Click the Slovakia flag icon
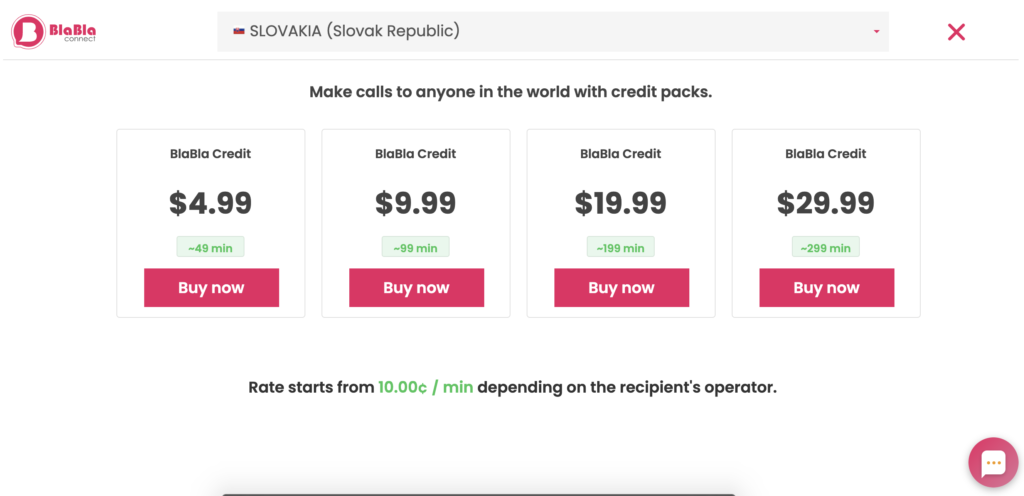This screenshot has height=496, width=1024. (239, 31)
